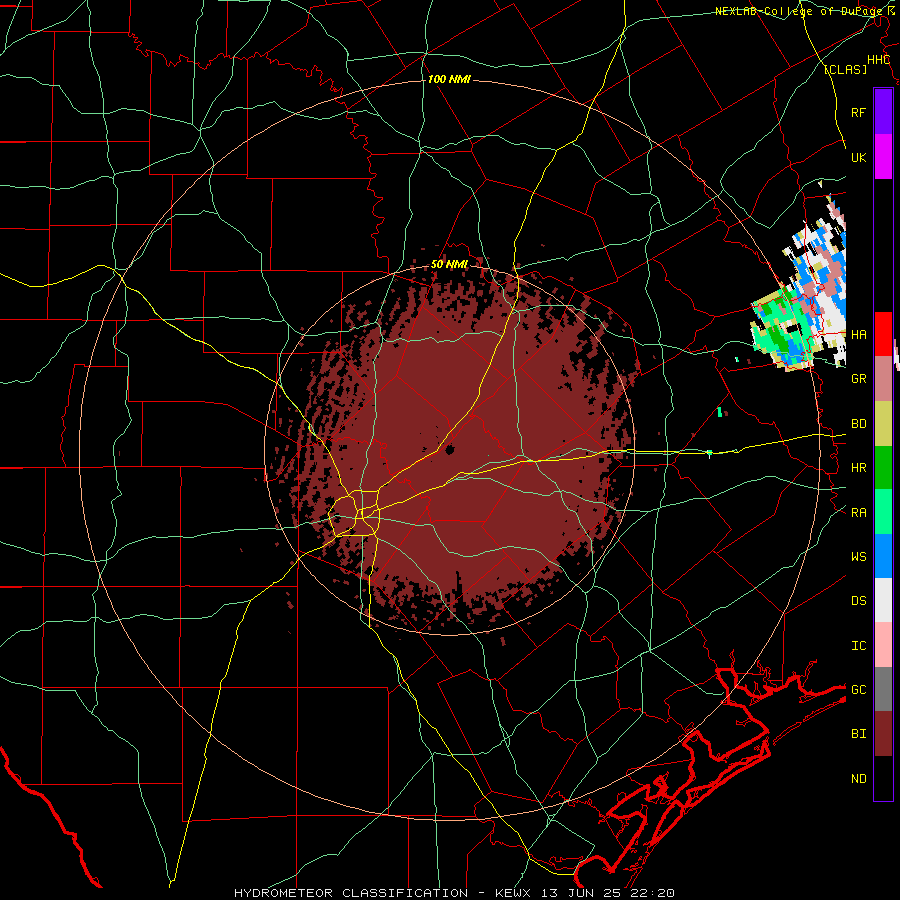
Task: Select the yellow BD legend swatch
Action: coord(883,424)
